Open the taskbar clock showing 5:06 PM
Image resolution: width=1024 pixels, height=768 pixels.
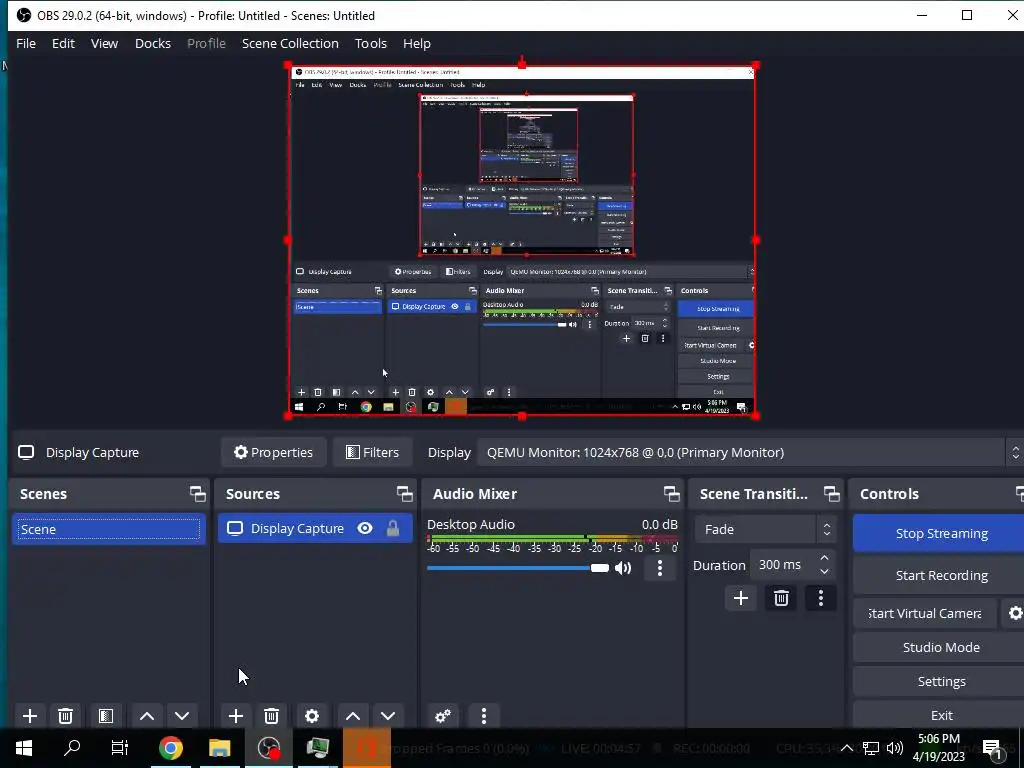[x=938, y=748]
